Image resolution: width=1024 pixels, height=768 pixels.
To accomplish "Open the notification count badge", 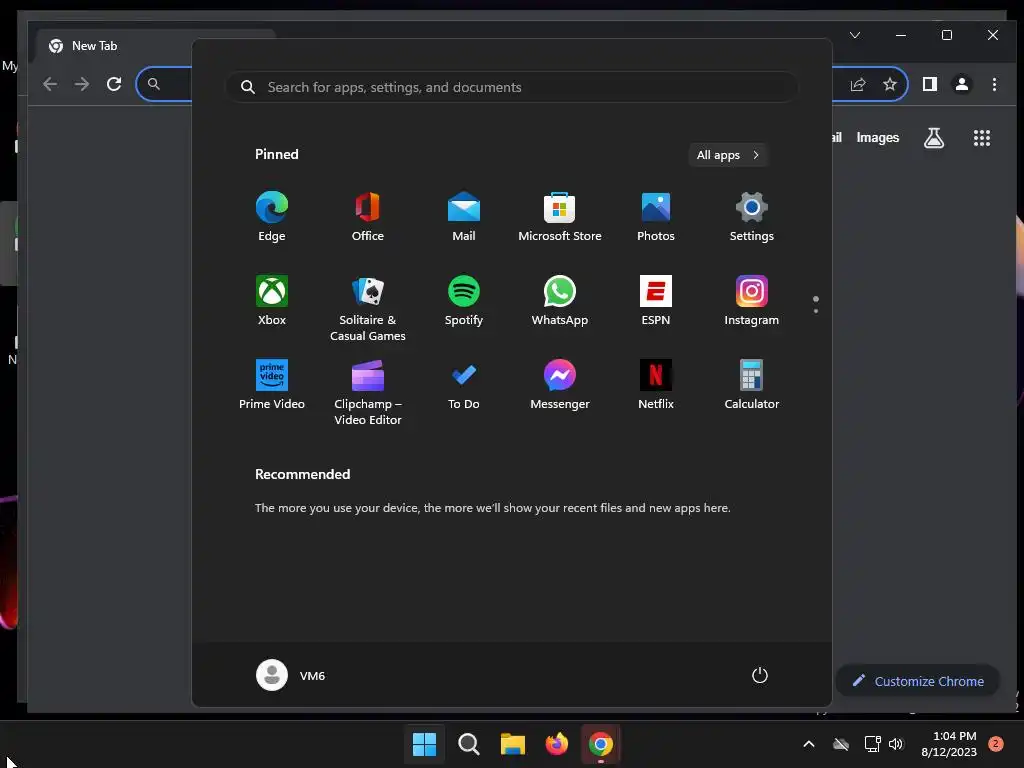I will pyautogui.click(x=996, y=744).
